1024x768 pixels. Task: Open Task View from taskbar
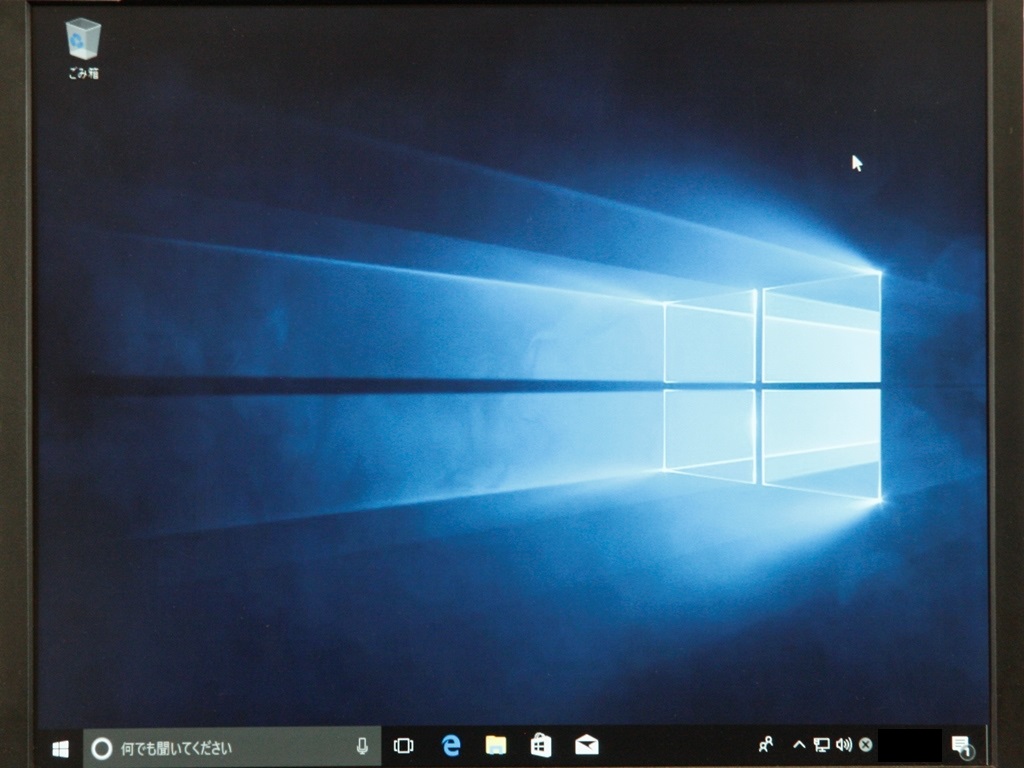(404, 745)
